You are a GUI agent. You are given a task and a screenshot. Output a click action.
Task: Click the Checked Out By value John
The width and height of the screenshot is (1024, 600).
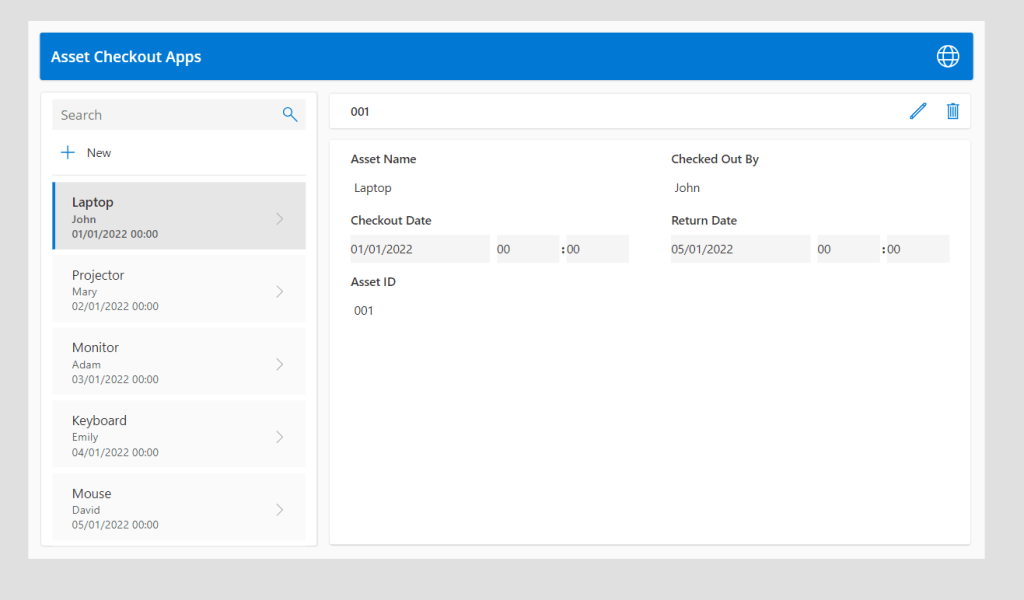(x=687, y=188)
